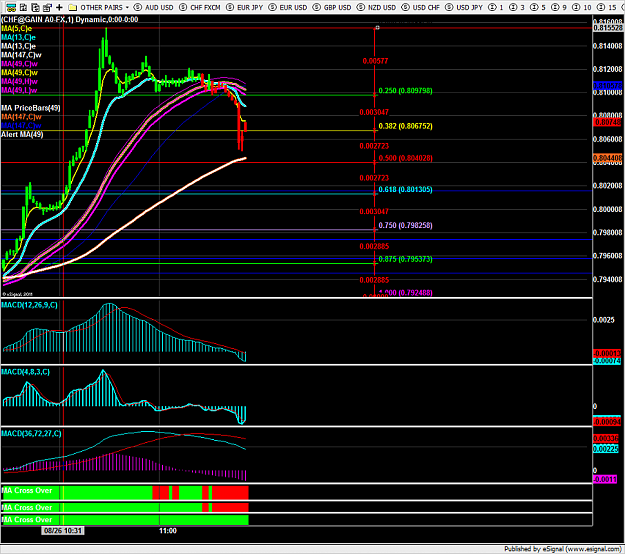Viewport: 625px width, 554px height.
Task: Select the white MA(13,C)e study label
Action: 18,46
